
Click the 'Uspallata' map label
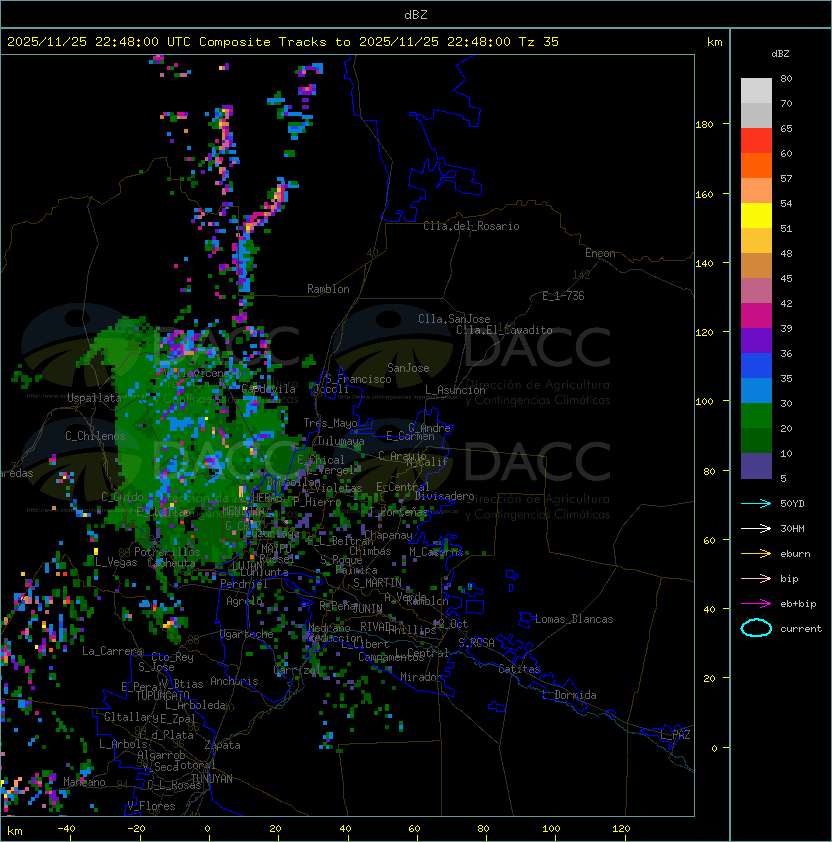pyautogui.click(x=94, y=398)
